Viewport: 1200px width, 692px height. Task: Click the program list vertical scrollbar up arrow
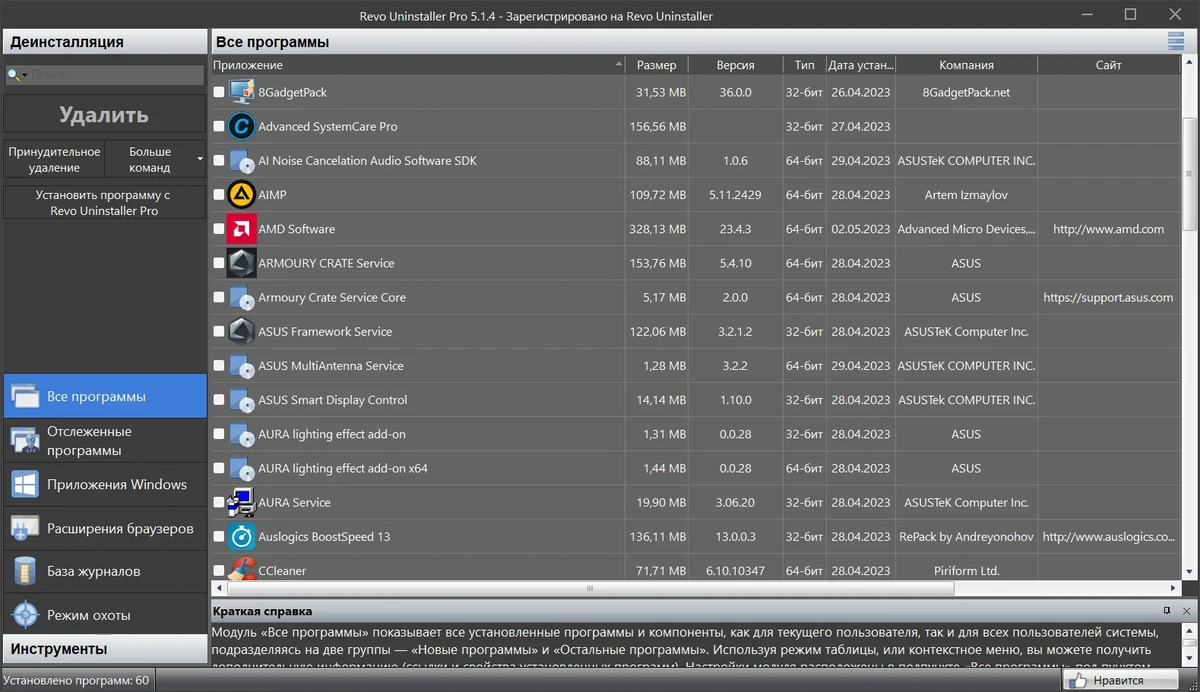(1190, 62)
